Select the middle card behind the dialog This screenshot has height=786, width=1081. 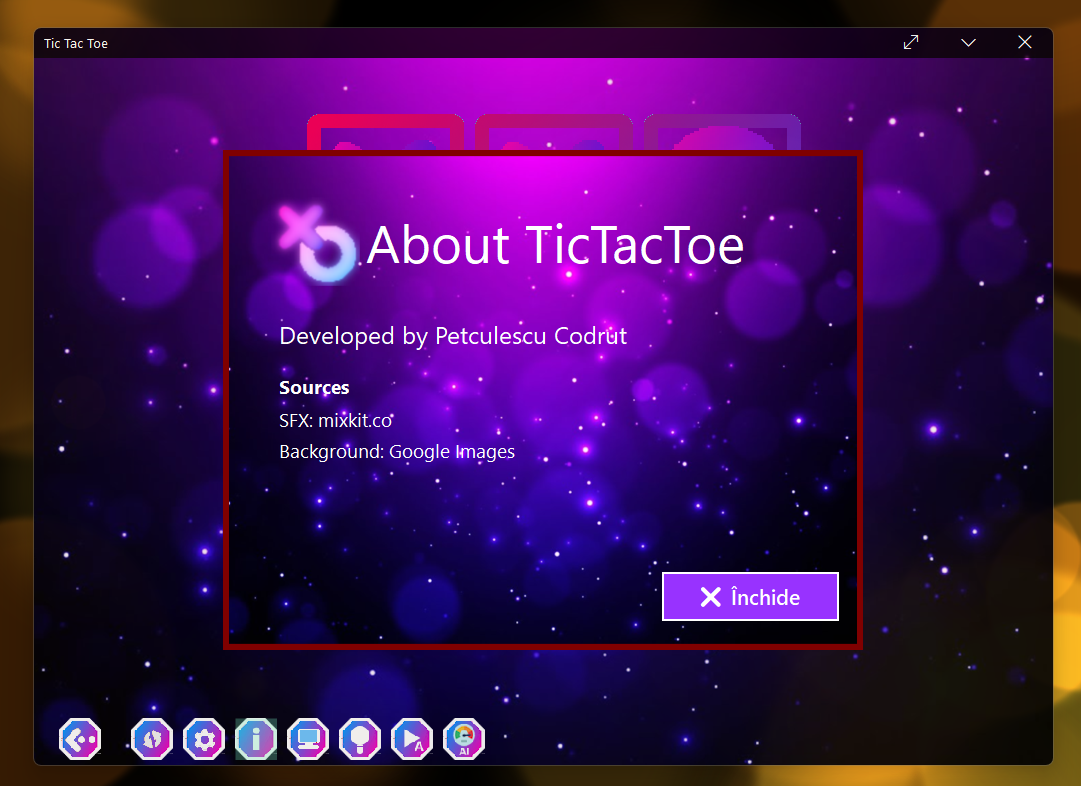(x=554, y=132)
